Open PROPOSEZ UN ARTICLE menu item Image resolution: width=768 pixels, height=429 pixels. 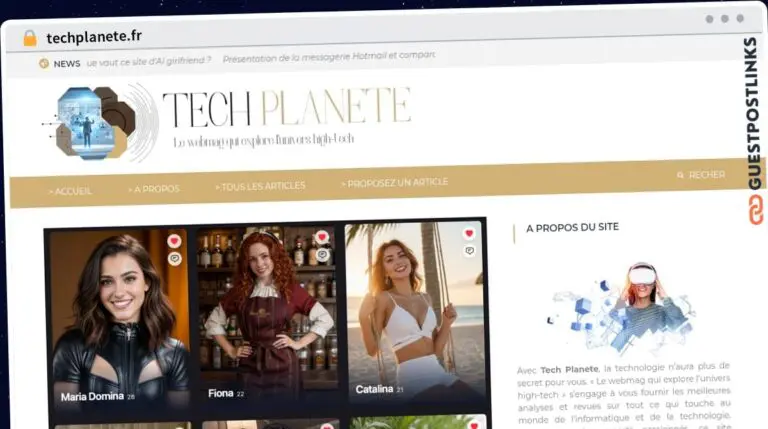pos(394,183)
